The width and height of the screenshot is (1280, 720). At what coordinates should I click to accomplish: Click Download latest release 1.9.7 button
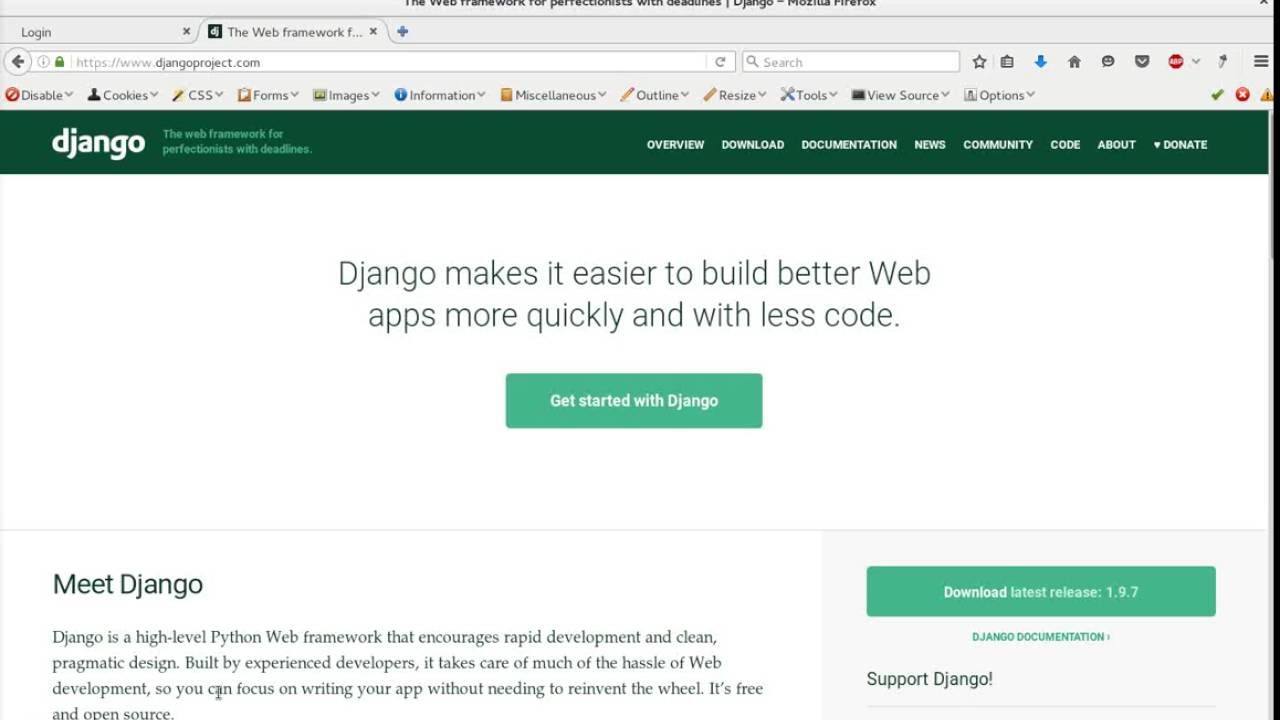click(x=1041, y=591)
